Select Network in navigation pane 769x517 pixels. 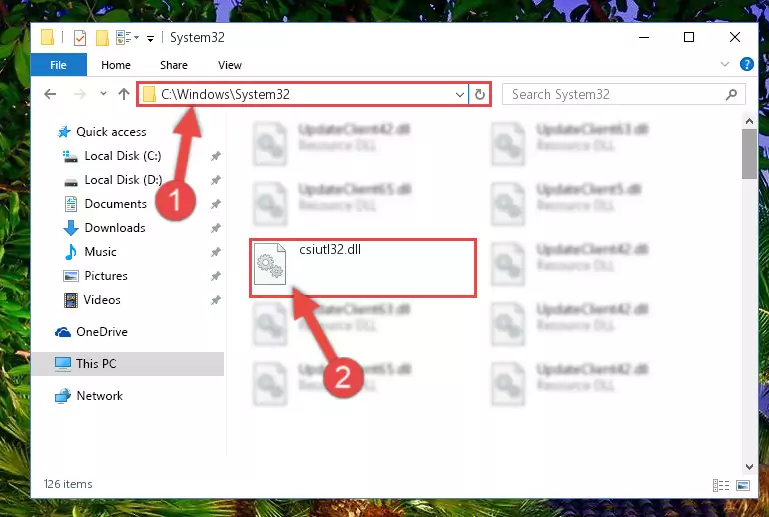pos(100,395)
